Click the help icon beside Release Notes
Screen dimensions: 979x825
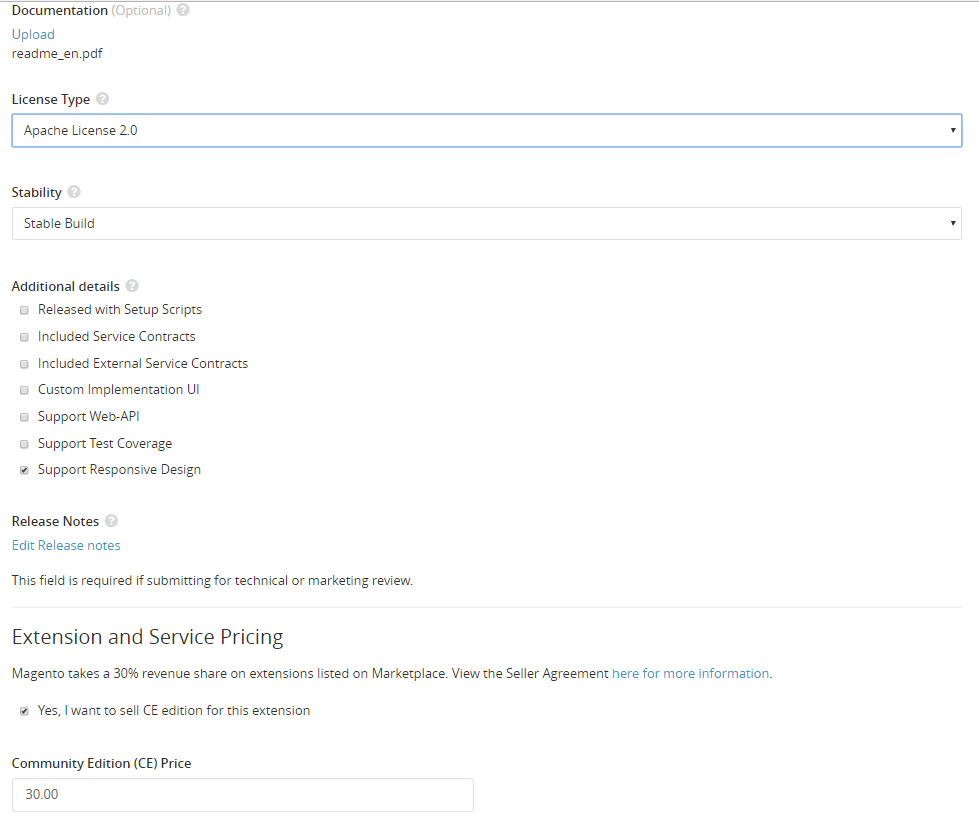tap(111, 521)
